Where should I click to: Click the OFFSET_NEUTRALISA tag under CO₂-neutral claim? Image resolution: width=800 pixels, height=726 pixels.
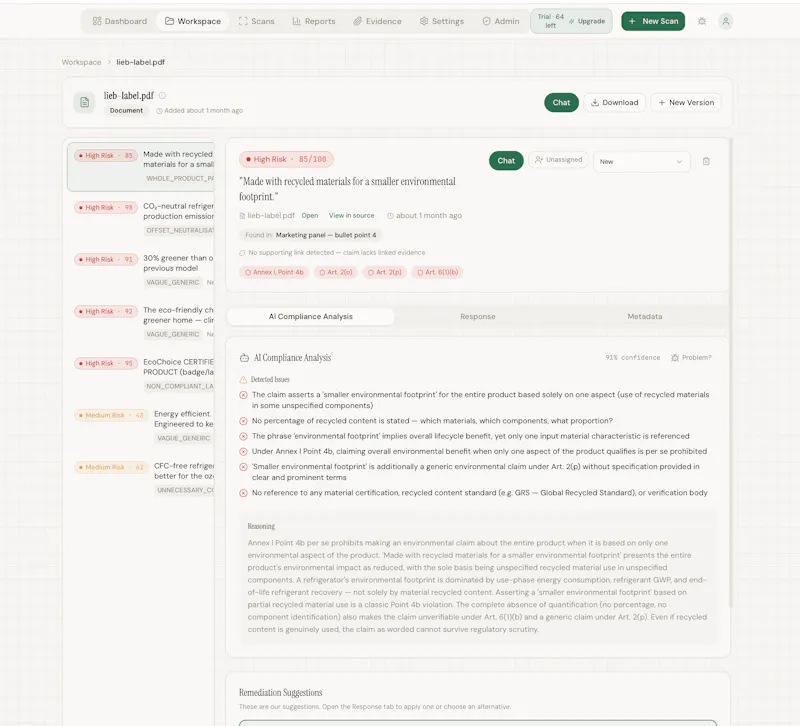pyautogui.click(x=180, y=230)
